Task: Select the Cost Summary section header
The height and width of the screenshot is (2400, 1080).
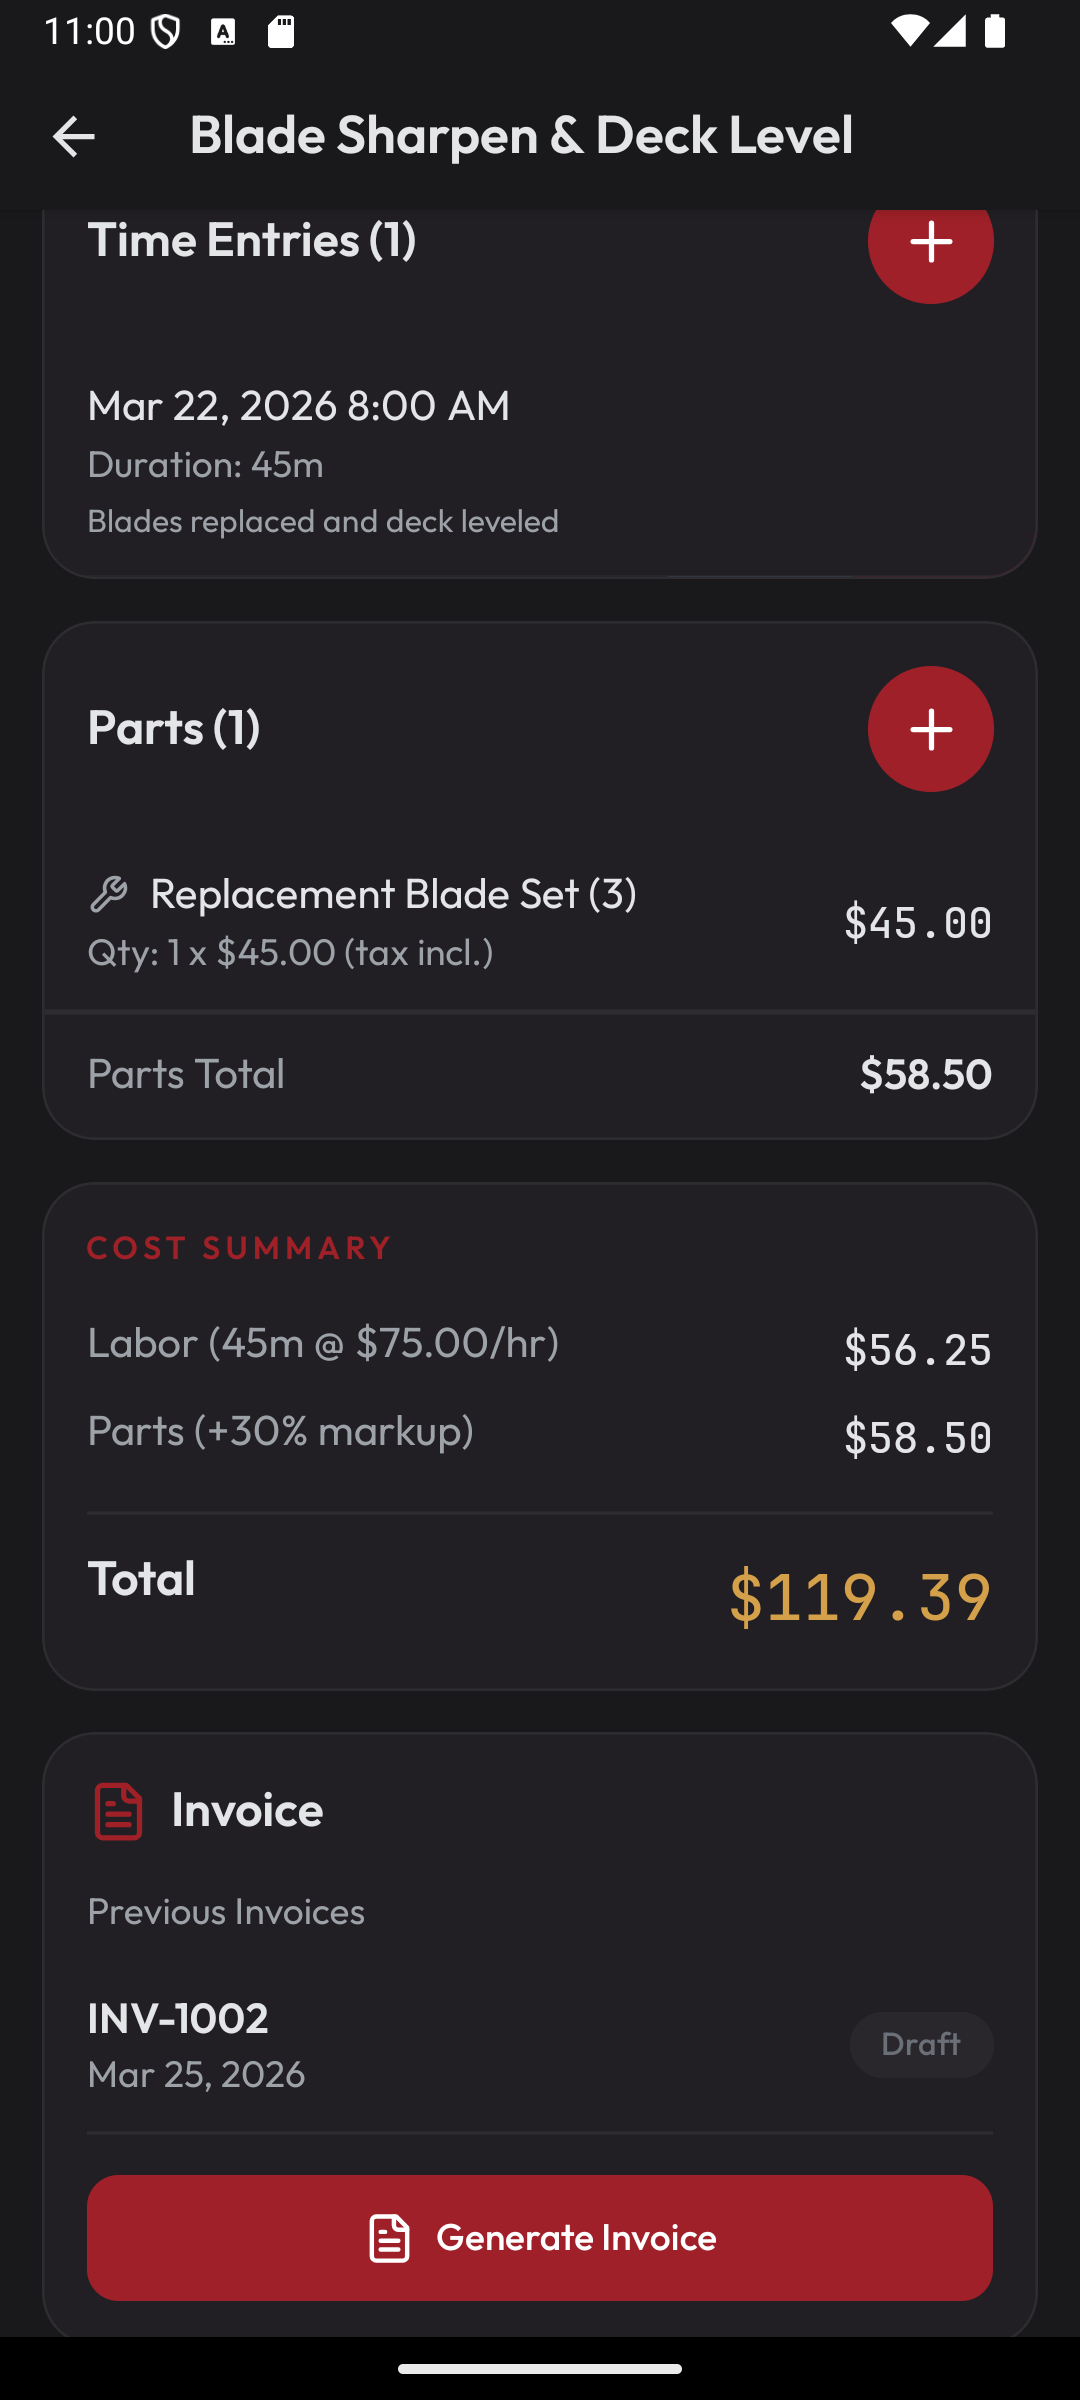Action: pos(237,1248)
